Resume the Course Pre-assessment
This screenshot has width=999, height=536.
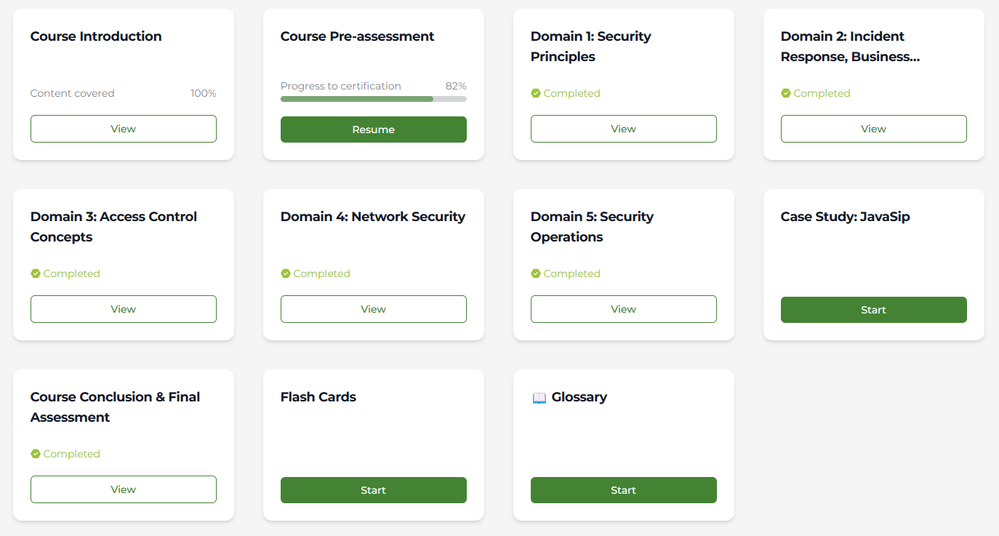pos(373,130)
